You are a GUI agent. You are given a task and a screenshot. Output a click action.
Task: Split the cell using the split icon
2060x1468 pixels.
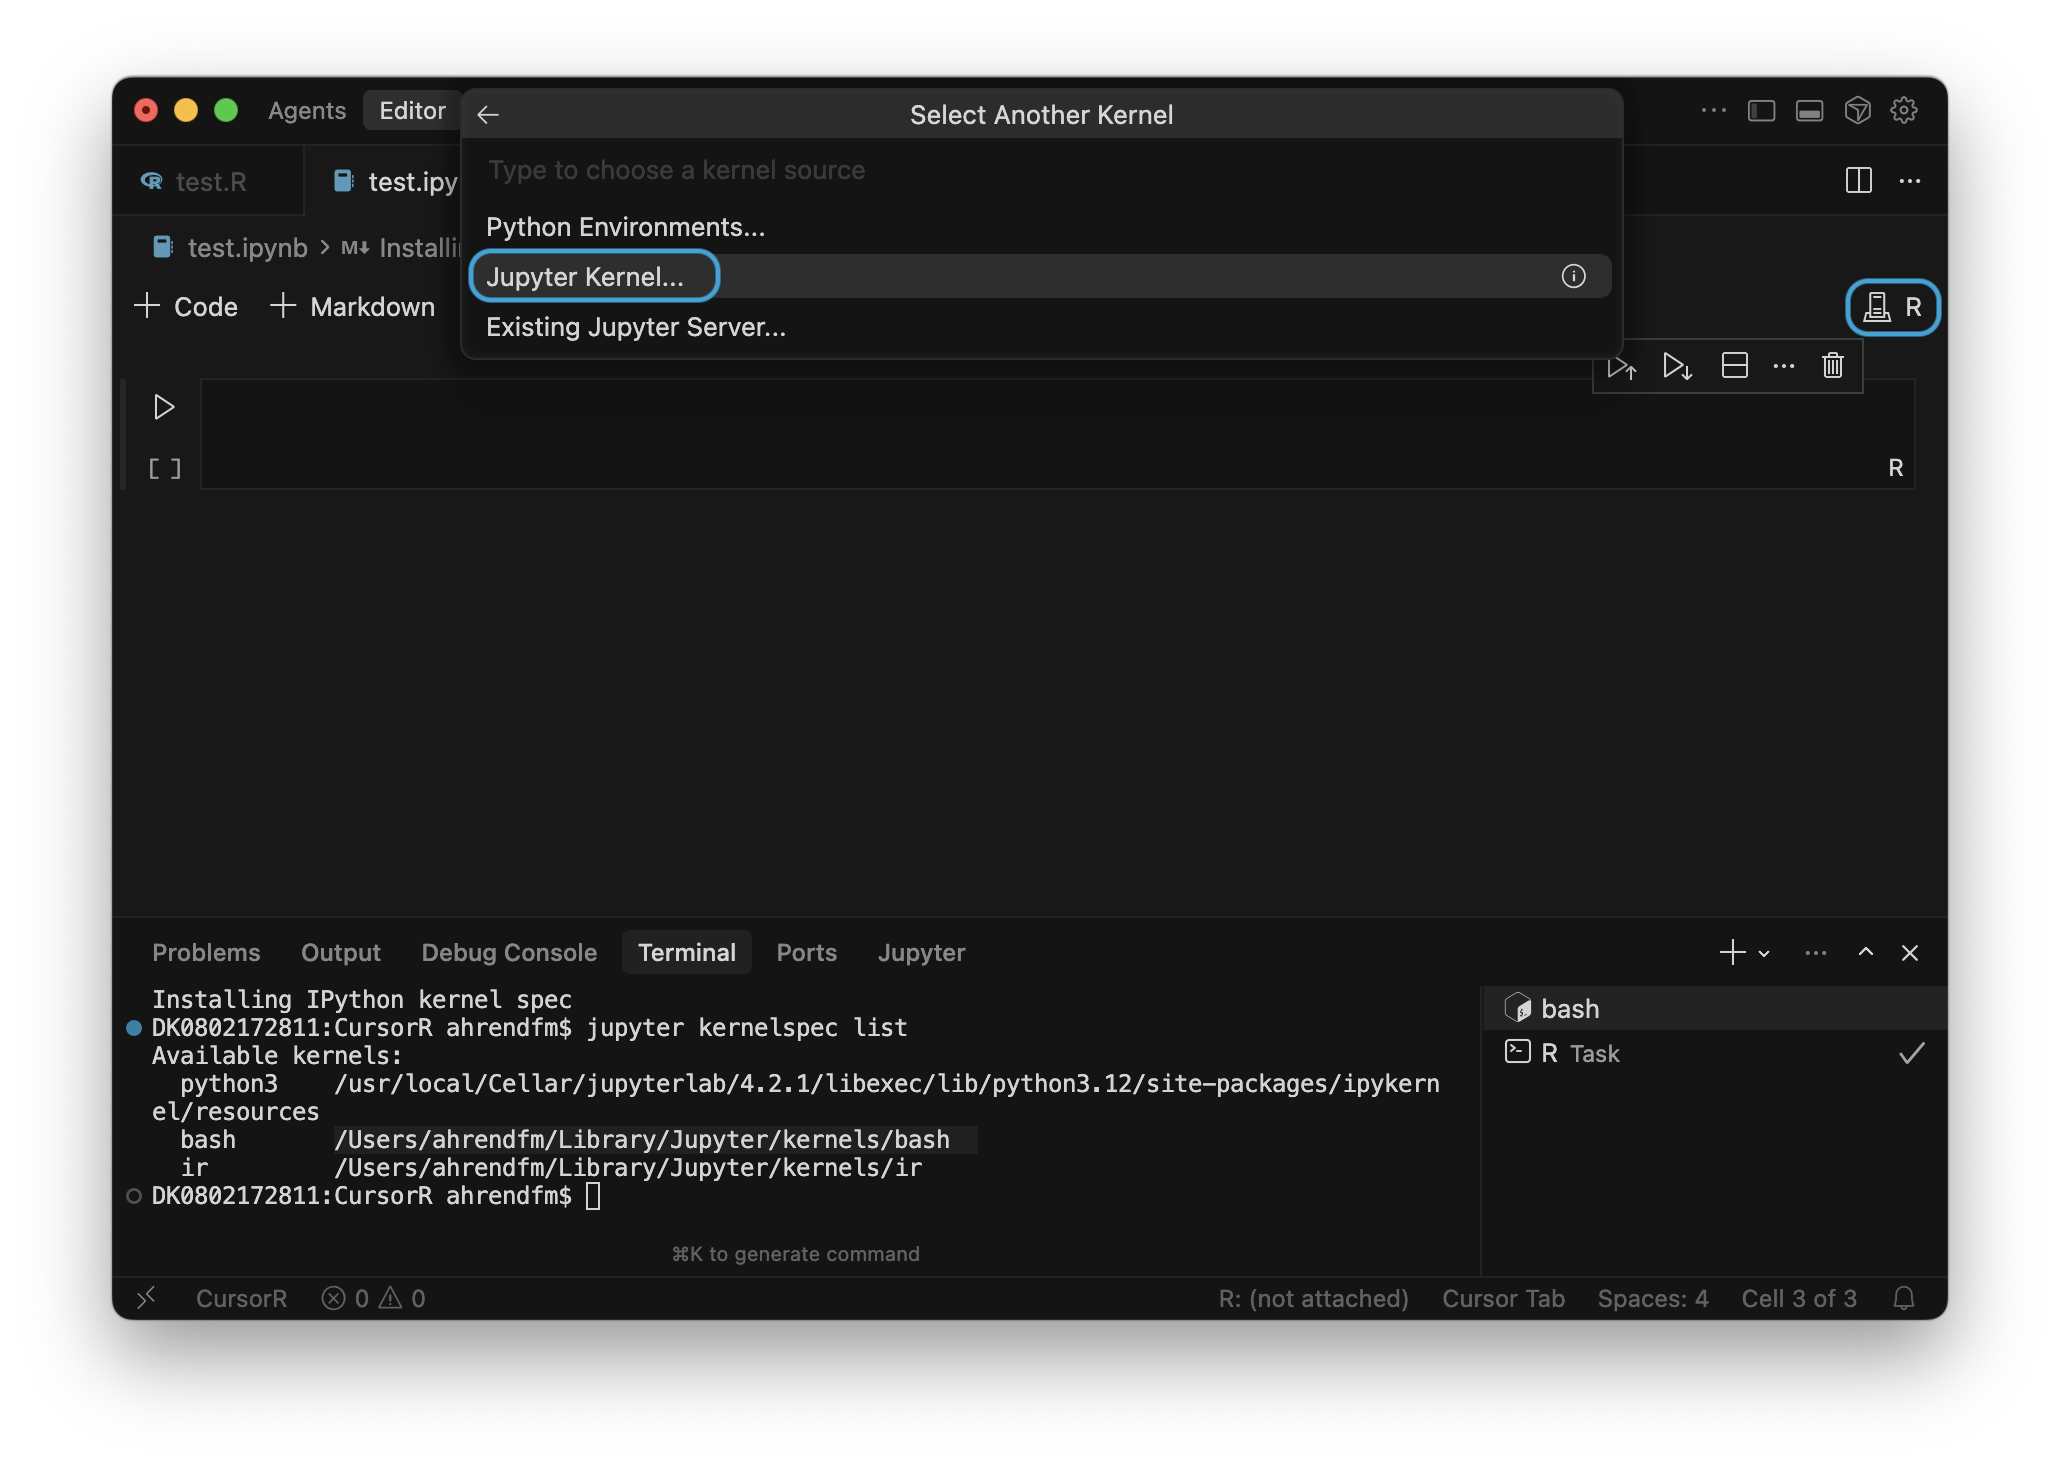pyautogui.click(x=1735, y=366)
